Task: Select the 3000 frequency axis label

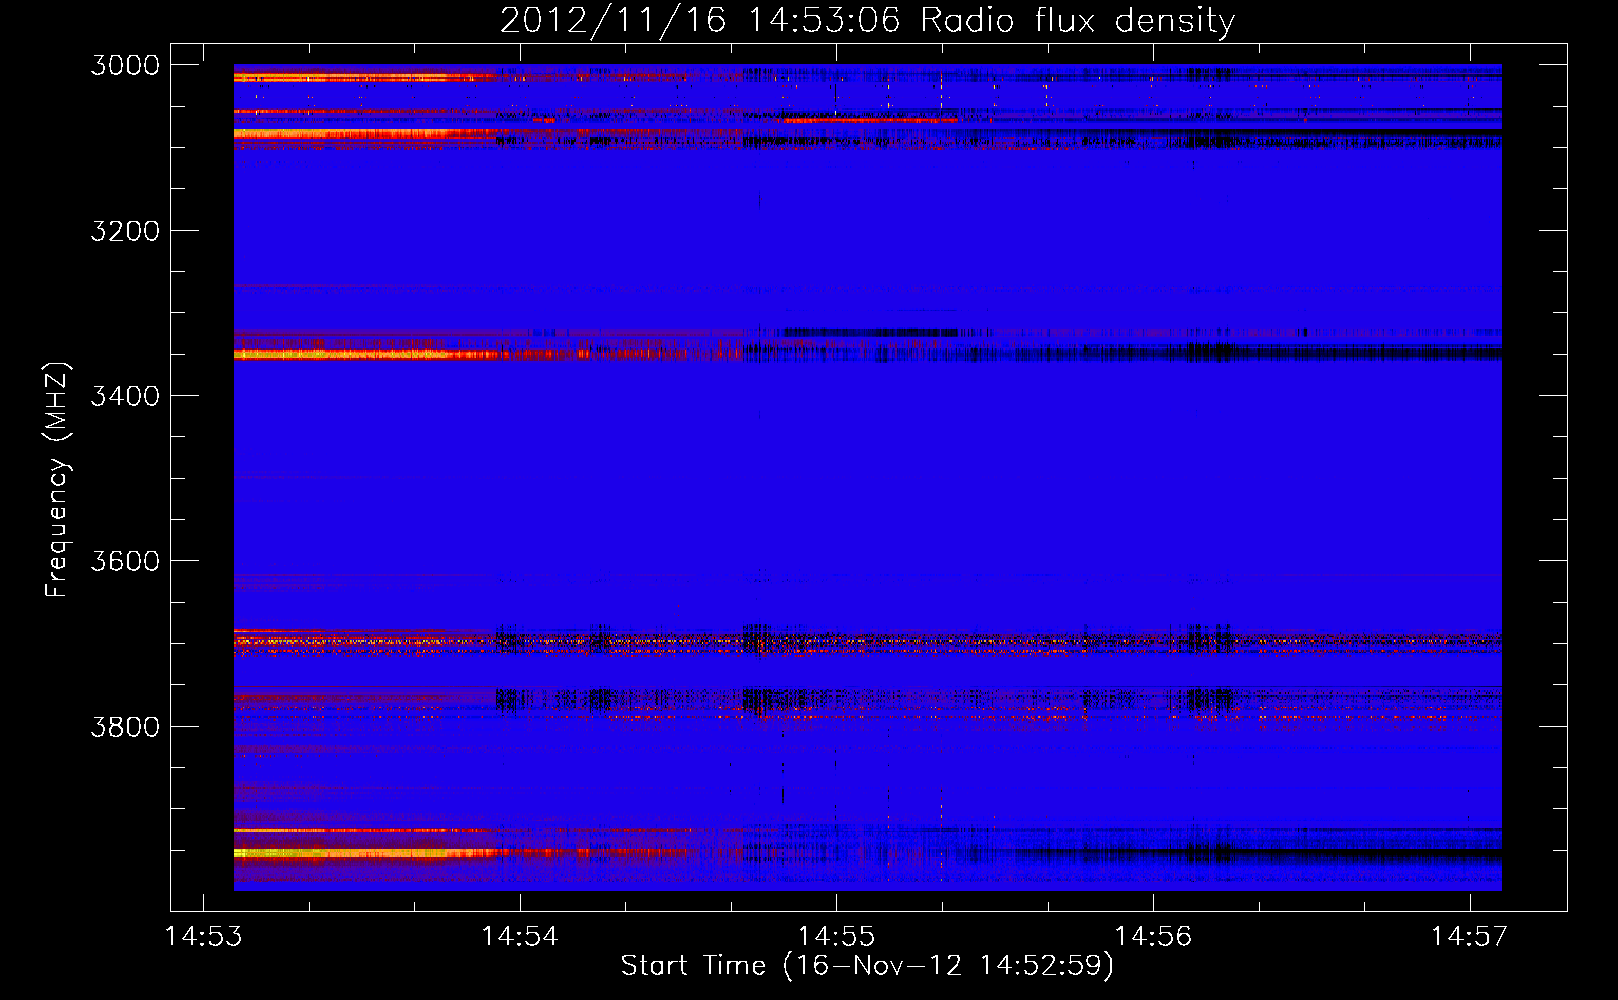Action: click(x=125, y=65)
